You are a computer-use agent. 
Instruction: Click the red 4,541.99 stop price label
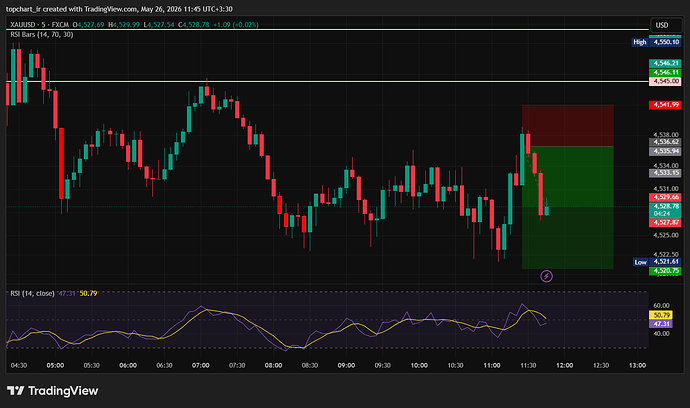pos(665,105)
